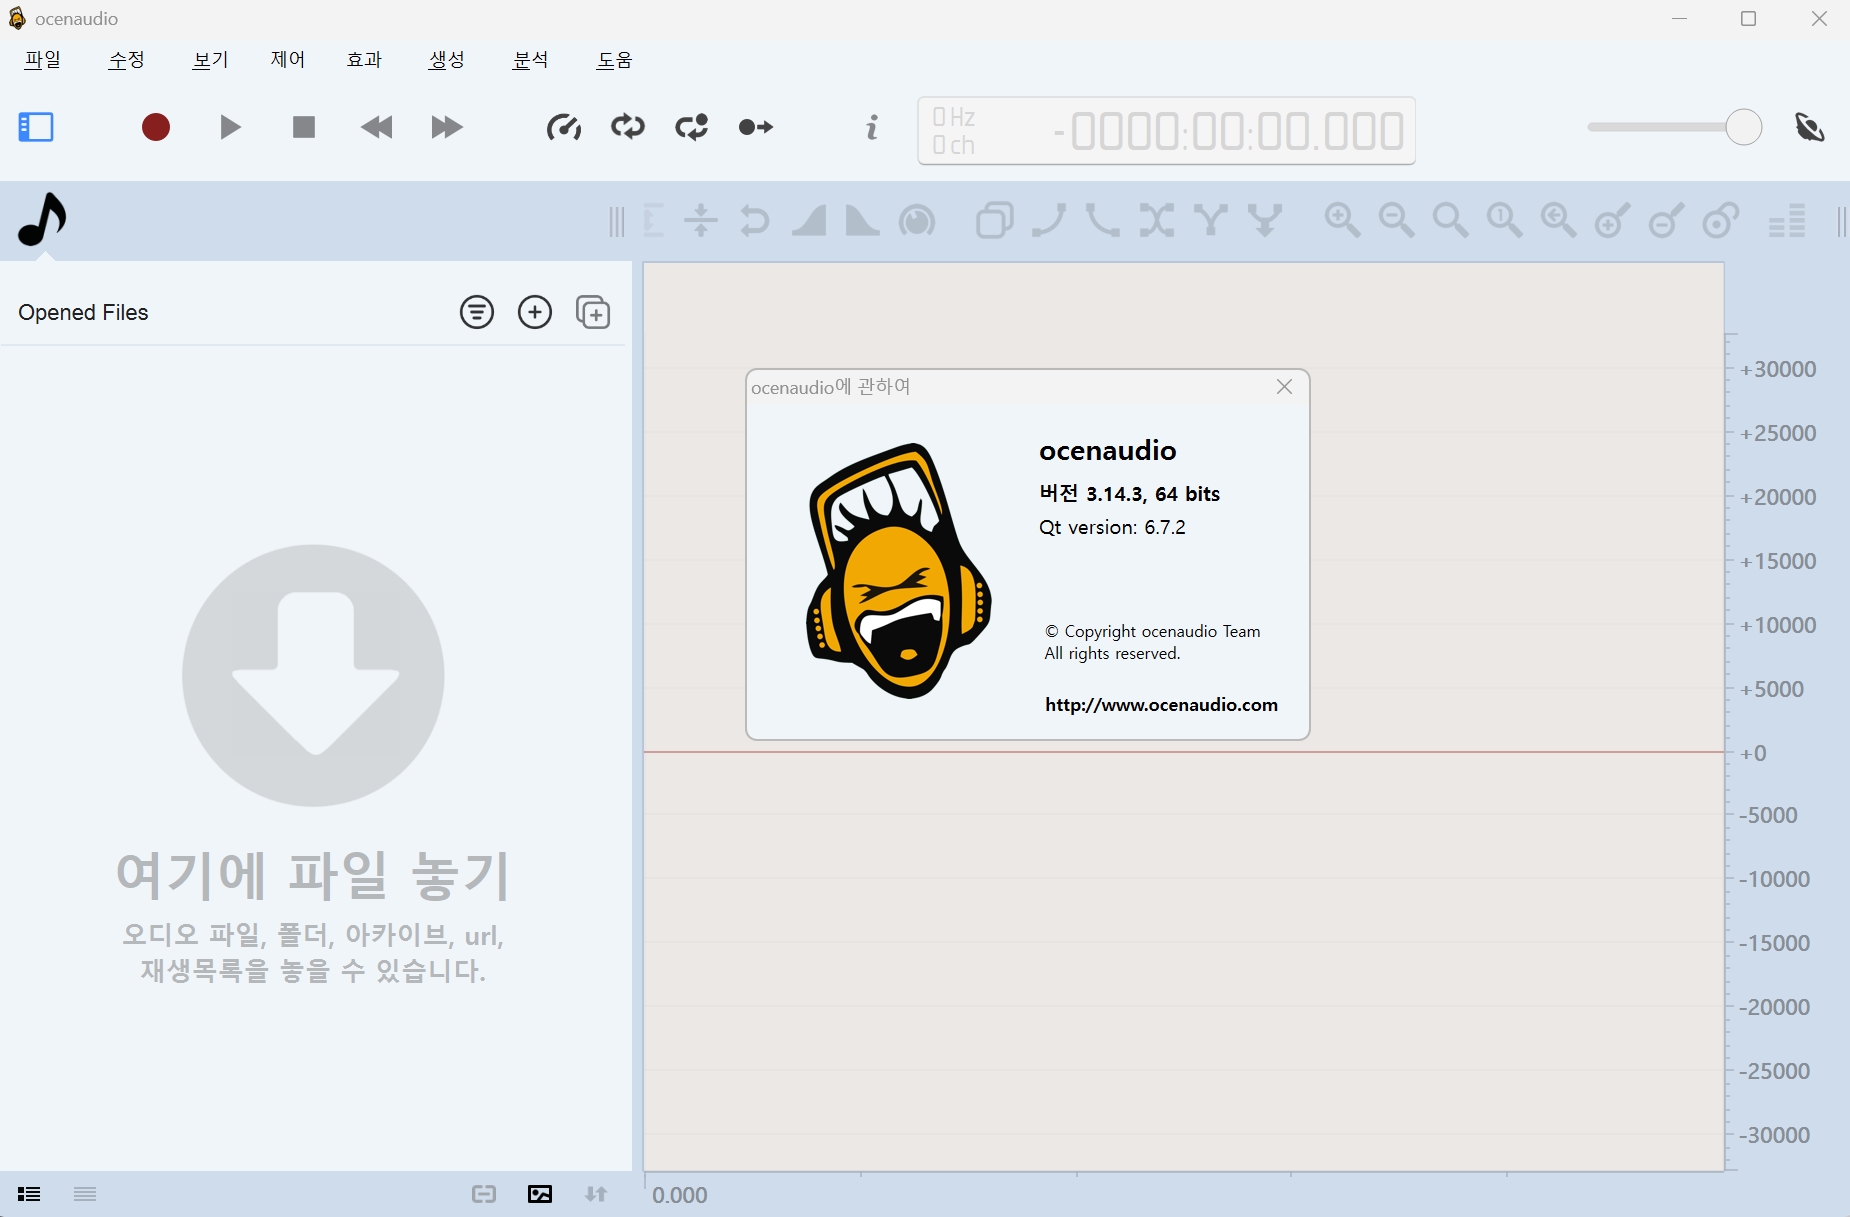Screen dimensions: 1850x1217
Task: Click the zoom out magnifier icon
Action: tap(1397, 220)
